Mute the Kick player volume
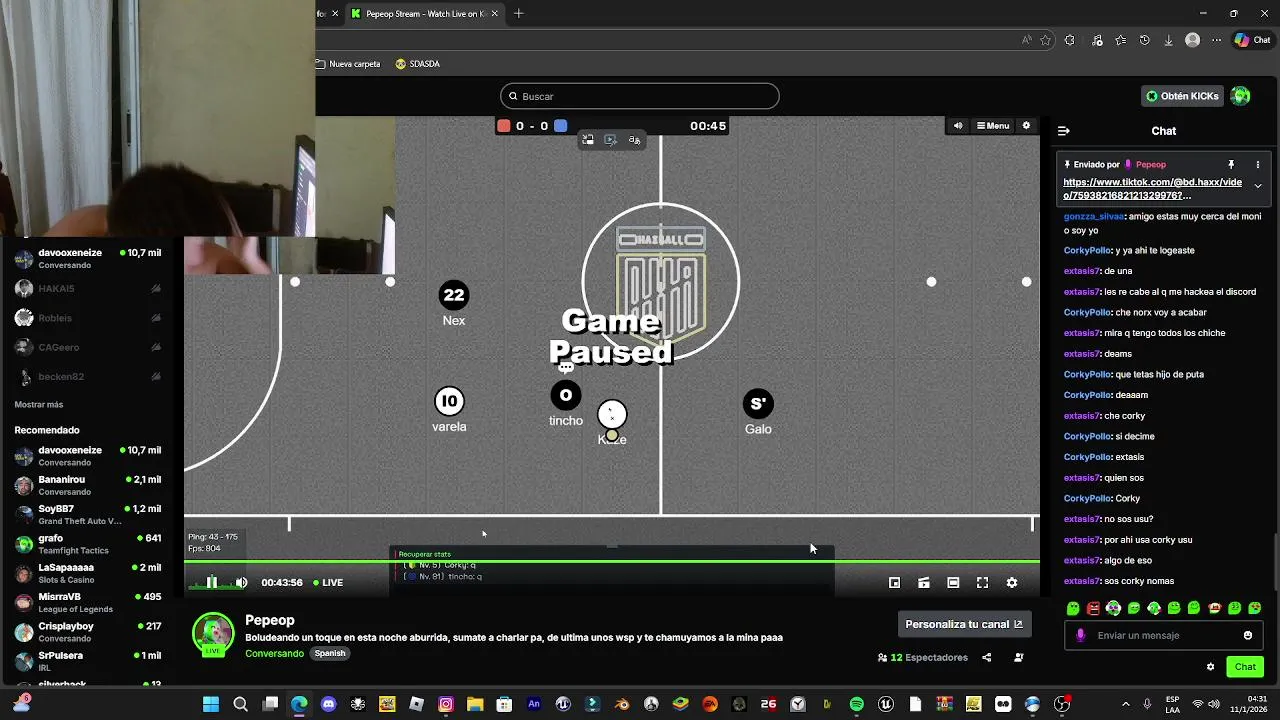The image size is (1280, 720). coord(241,582)
